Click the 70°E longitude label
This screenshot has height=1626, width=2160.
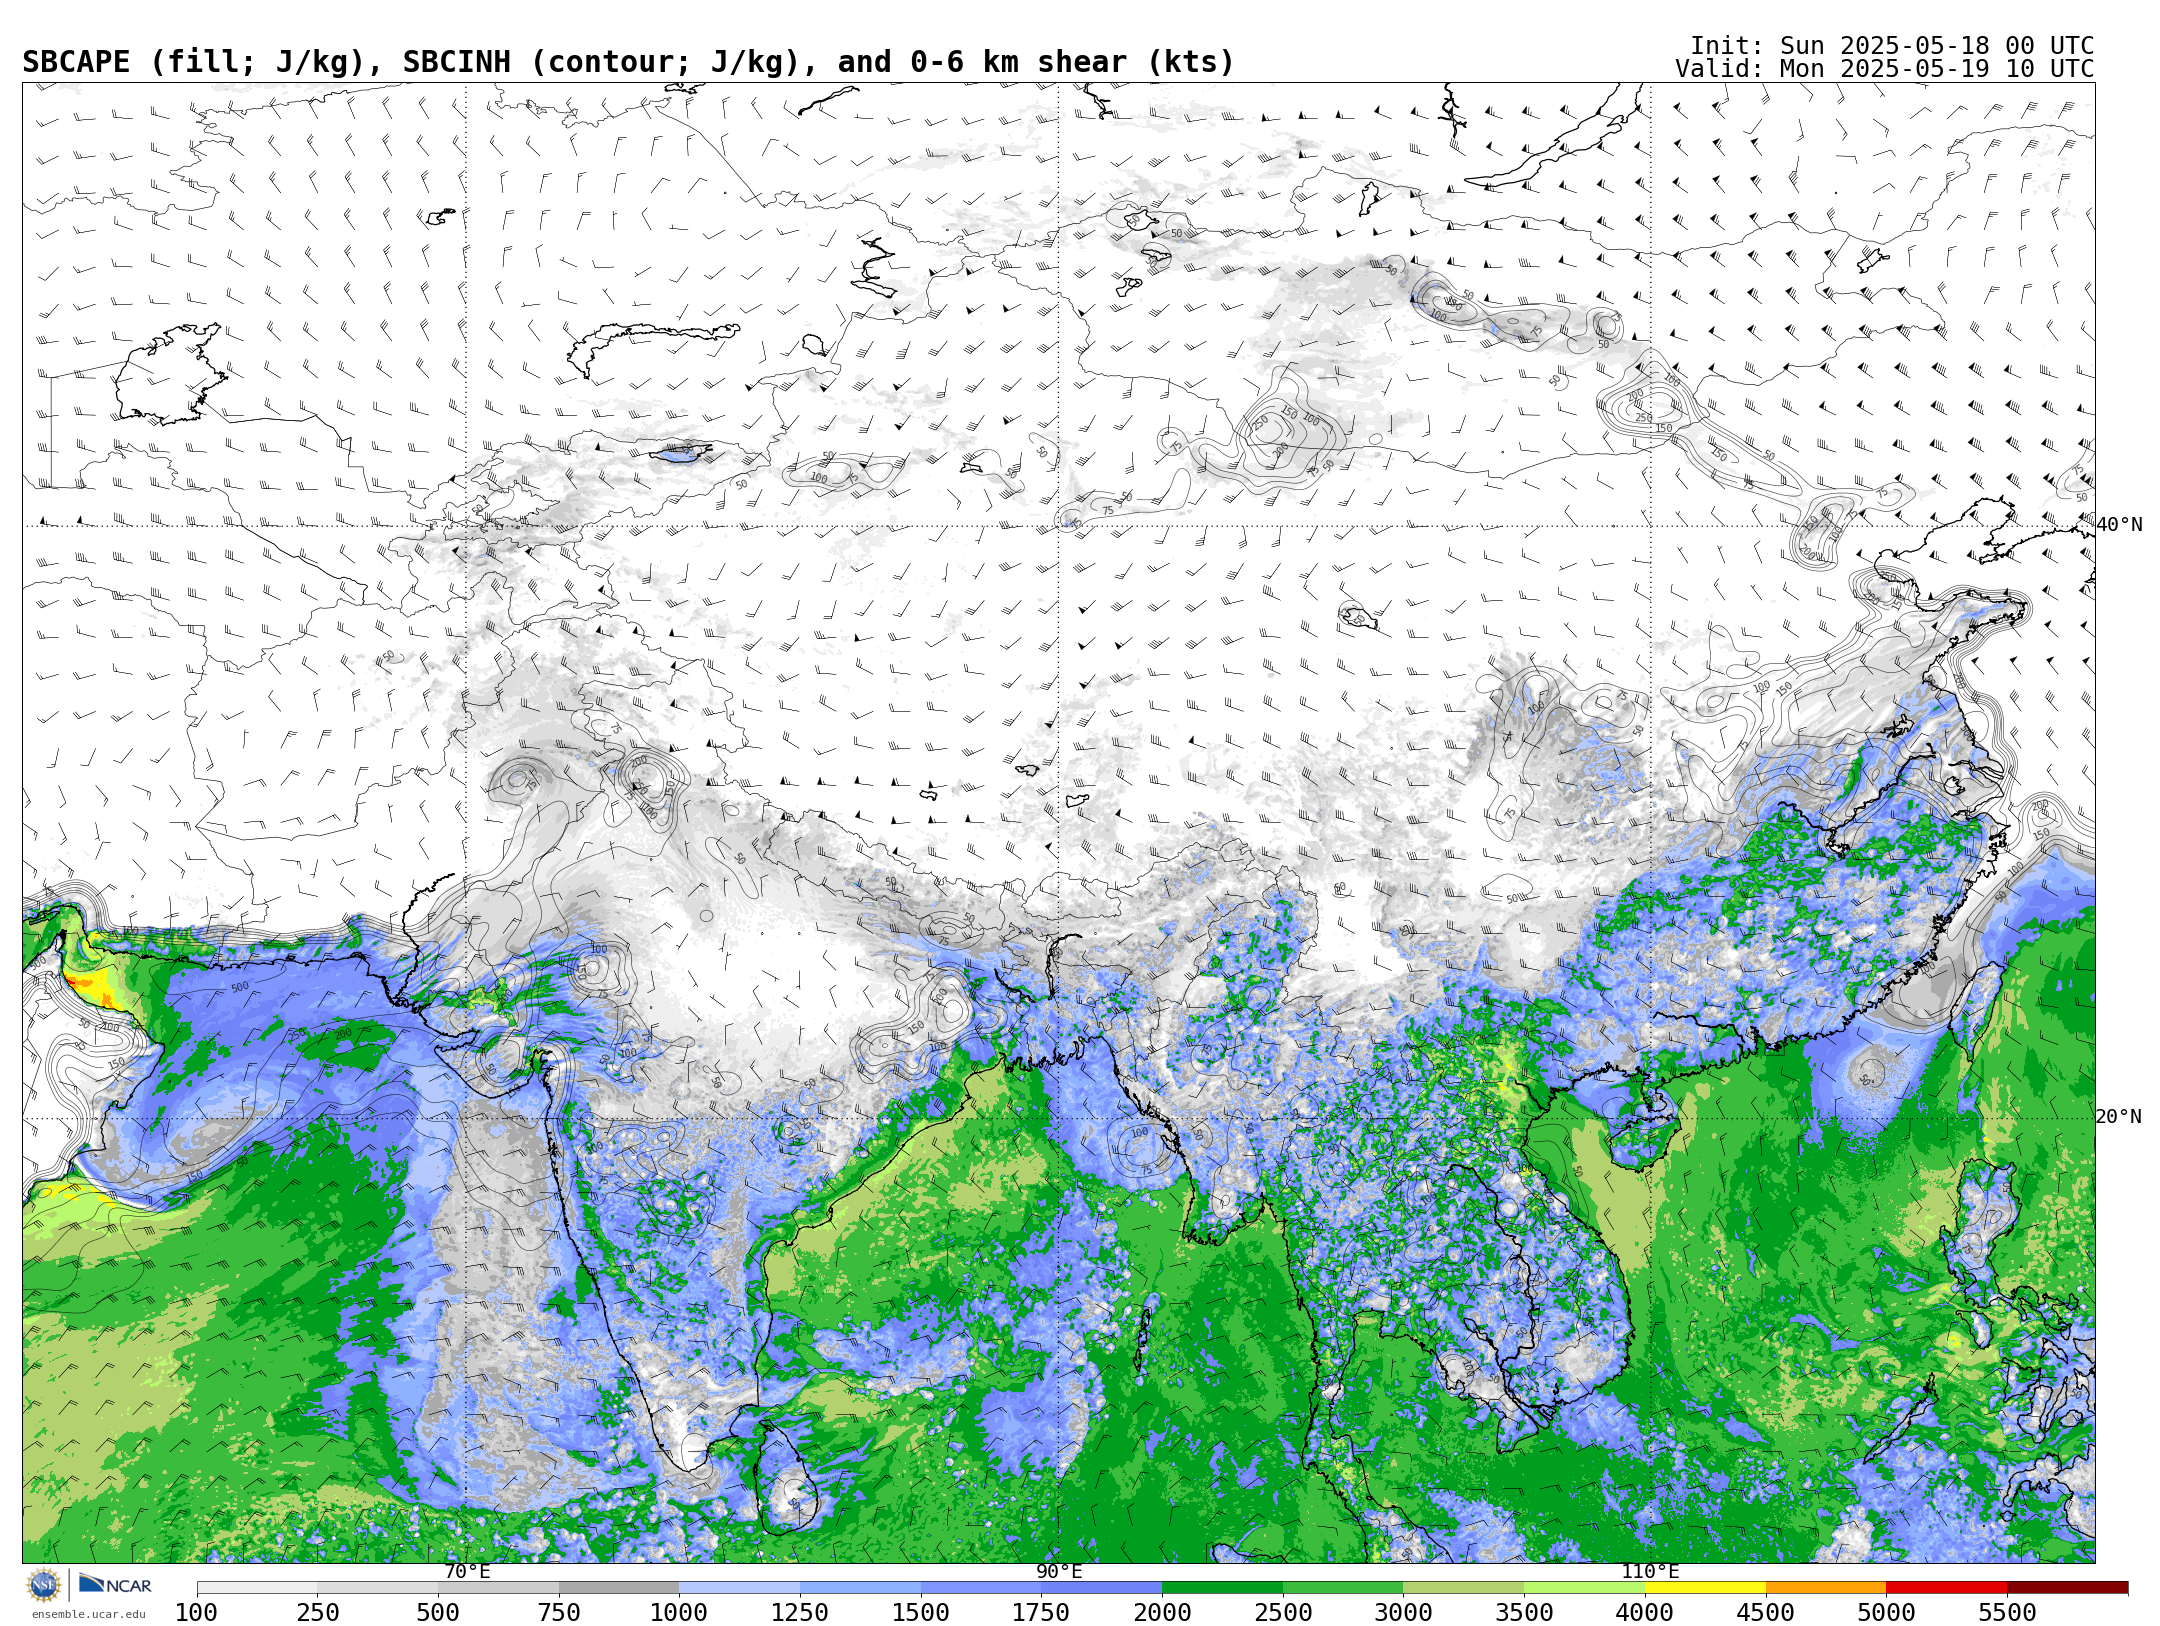[467, 1571]
